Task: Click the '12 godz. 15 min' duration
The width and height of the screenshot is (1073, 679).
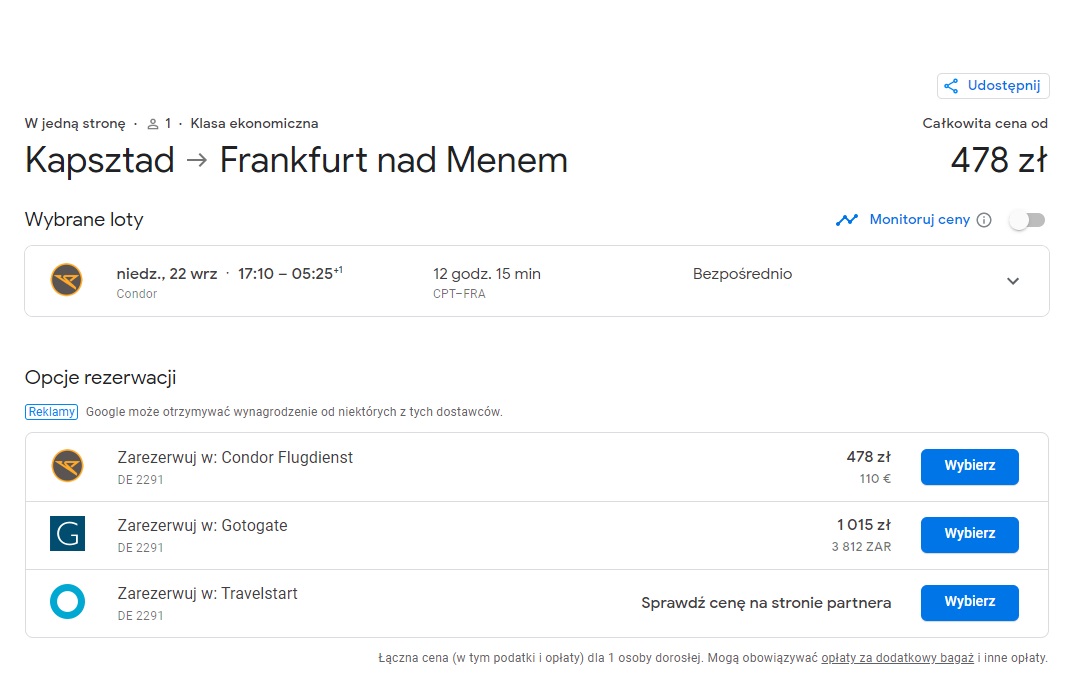Action: [x=487, y=274]
